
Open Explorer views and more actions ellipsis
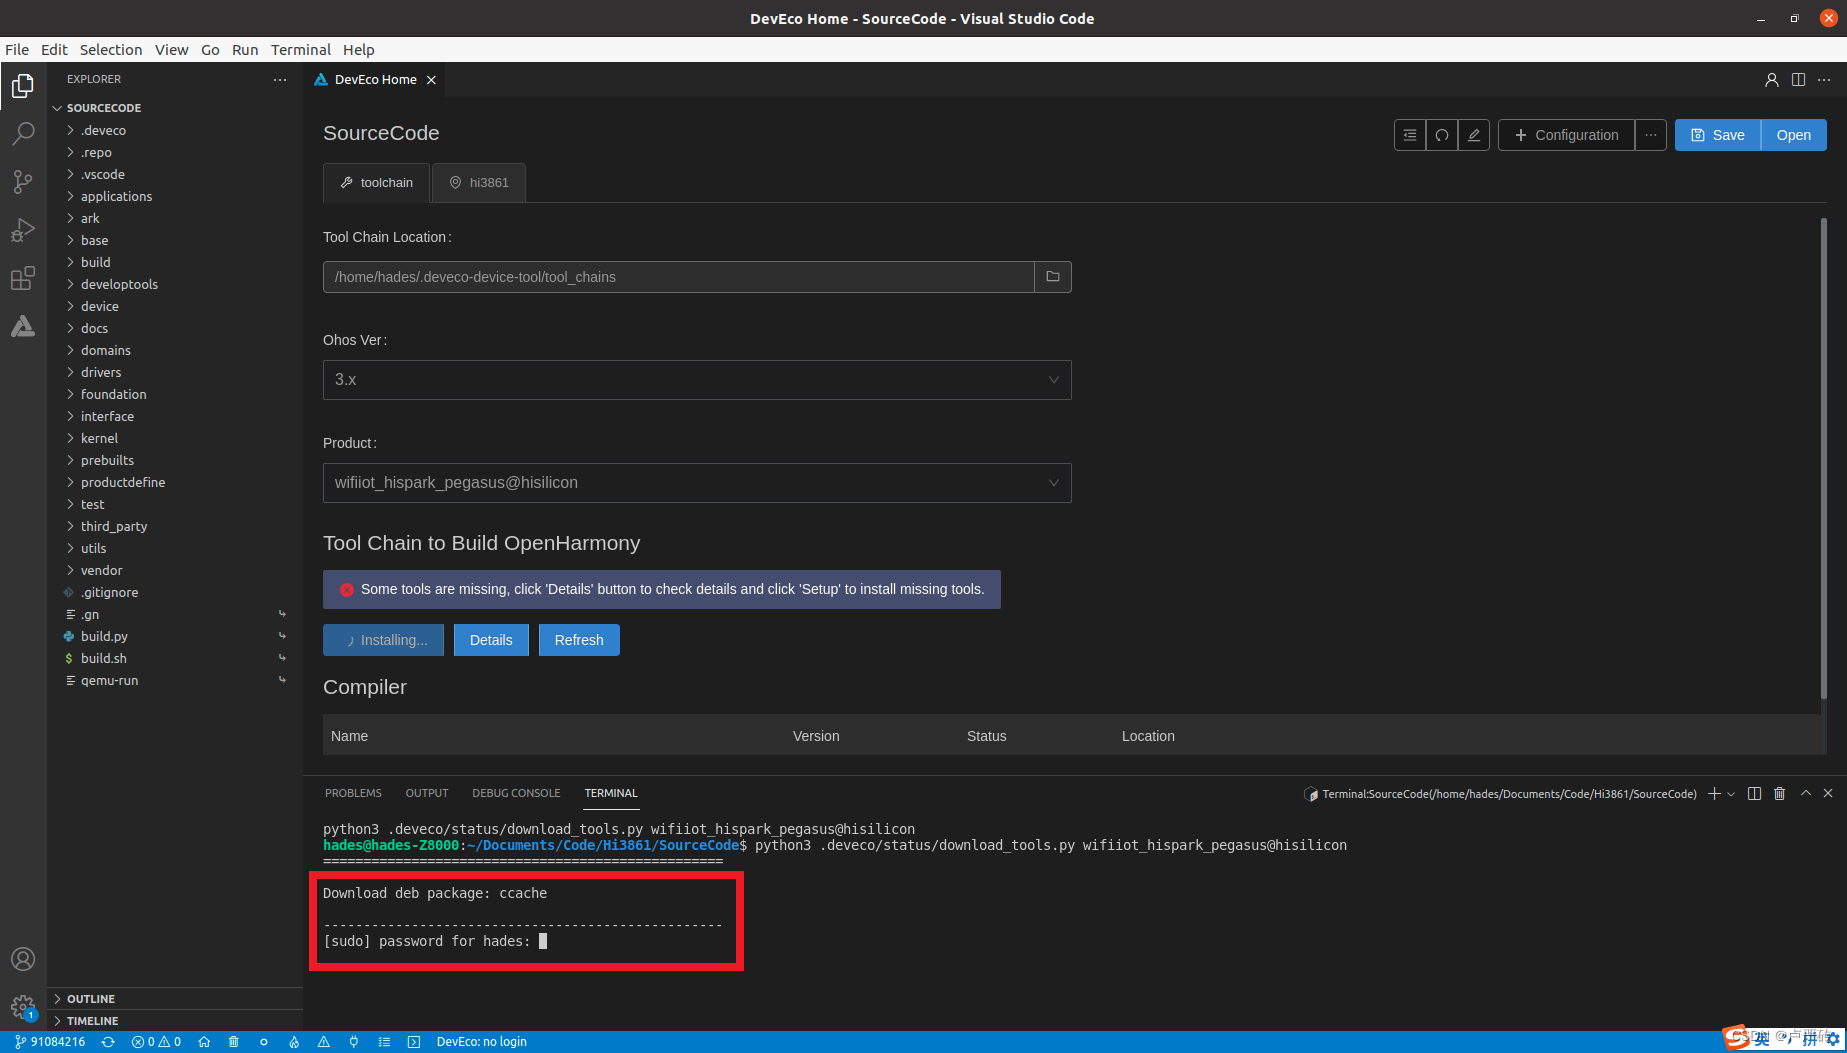[280, 79]
